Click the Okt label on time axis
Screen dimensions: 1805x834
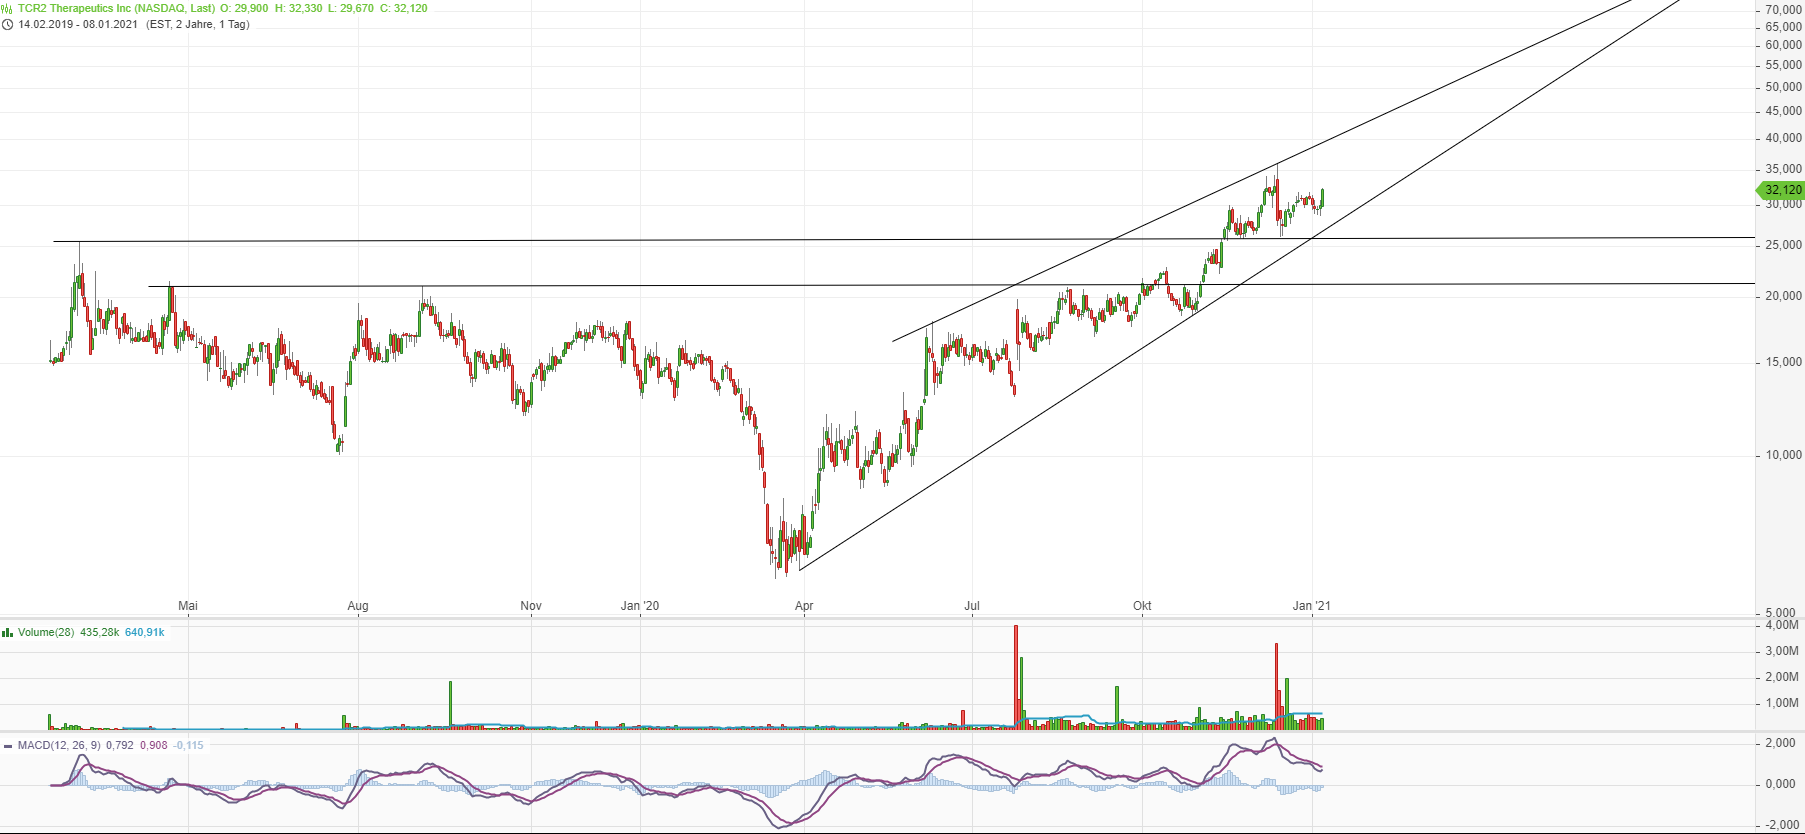click(x=1142, y=606)
